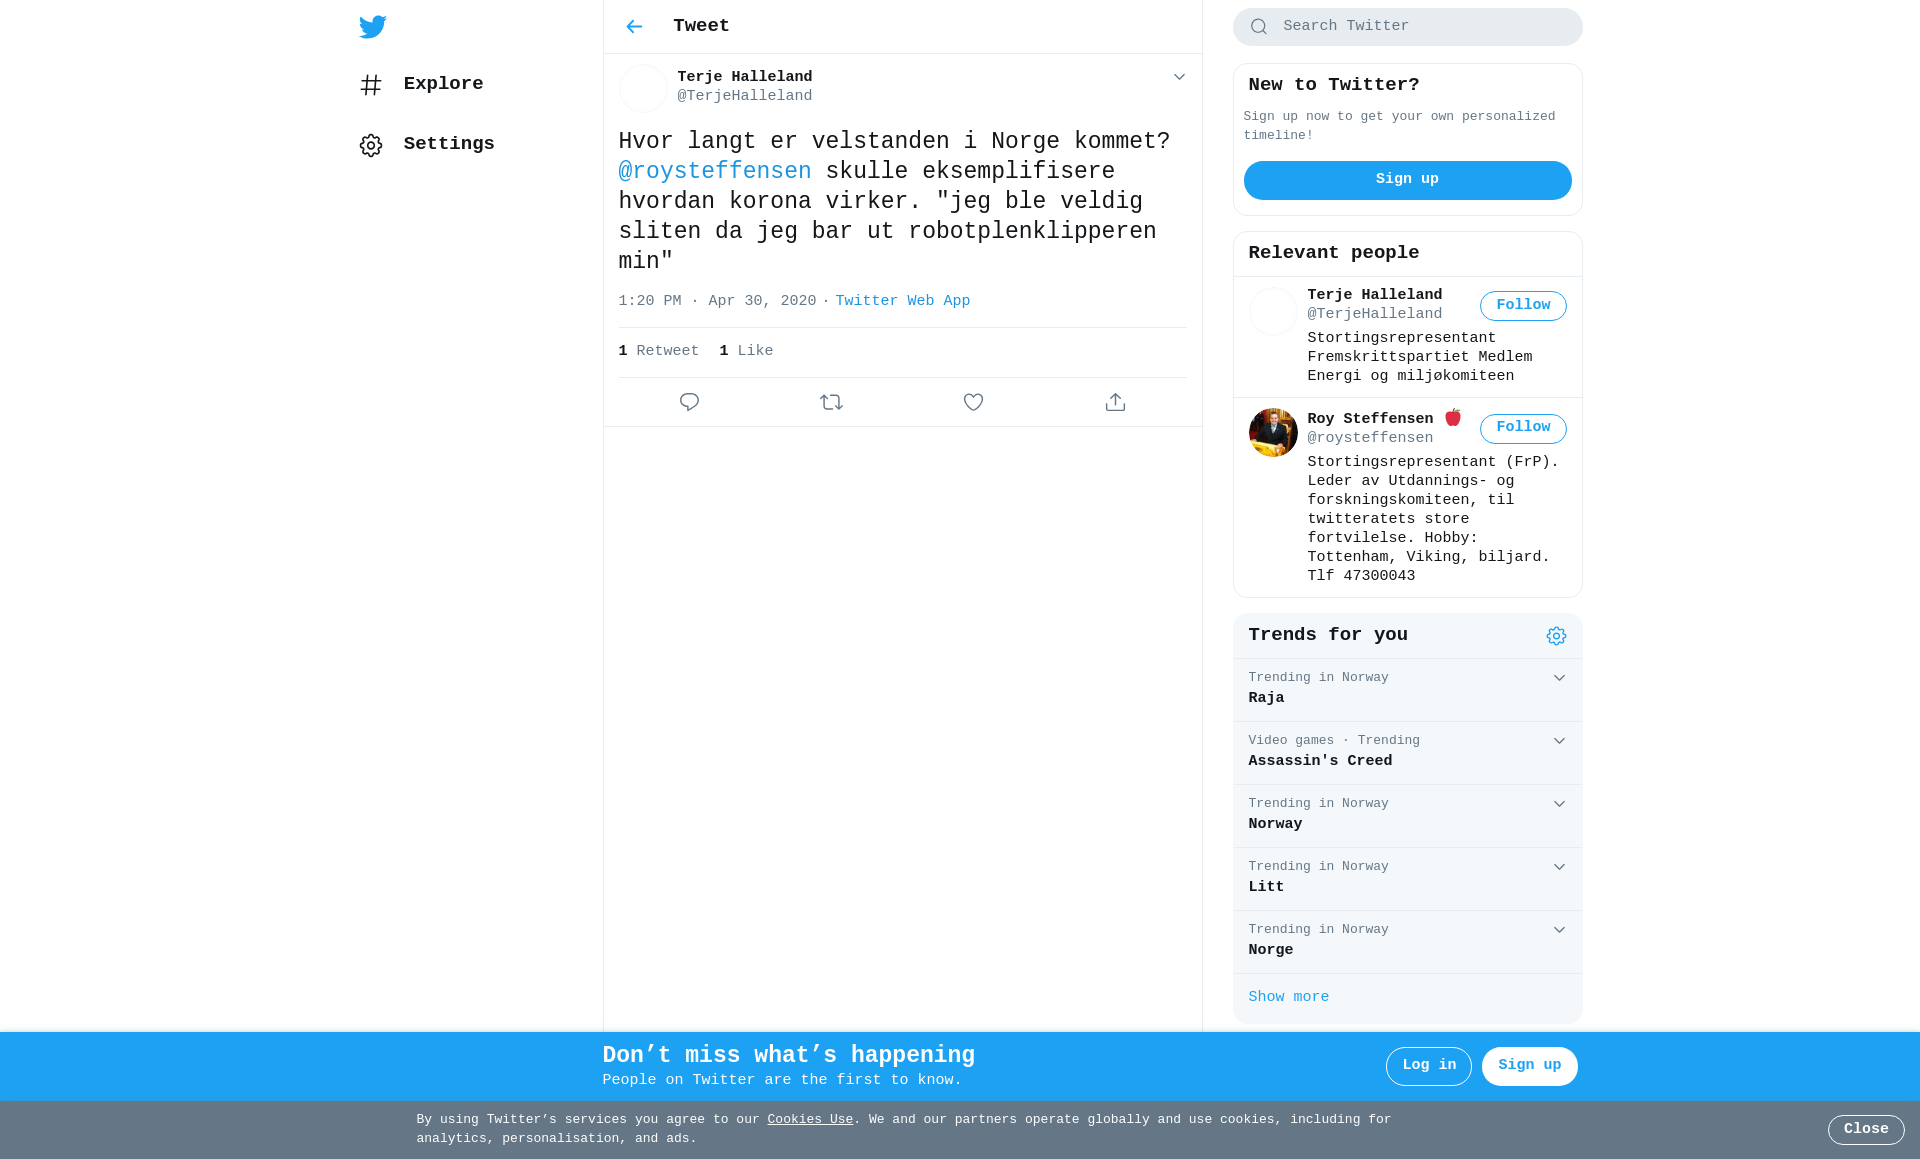
Task: Select the Norge trending topic
Action: click(x=1407, y=942)
